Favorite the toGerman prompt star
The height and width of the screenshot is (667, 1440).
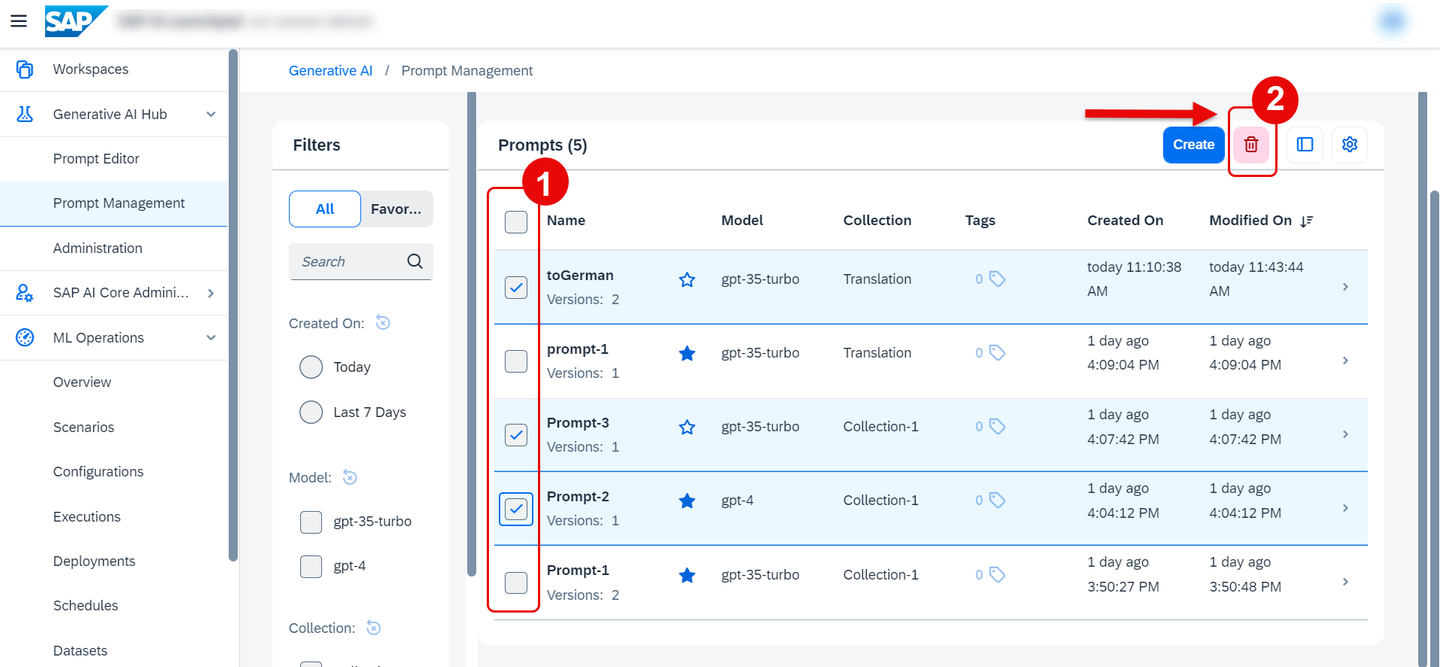(687, 280)
